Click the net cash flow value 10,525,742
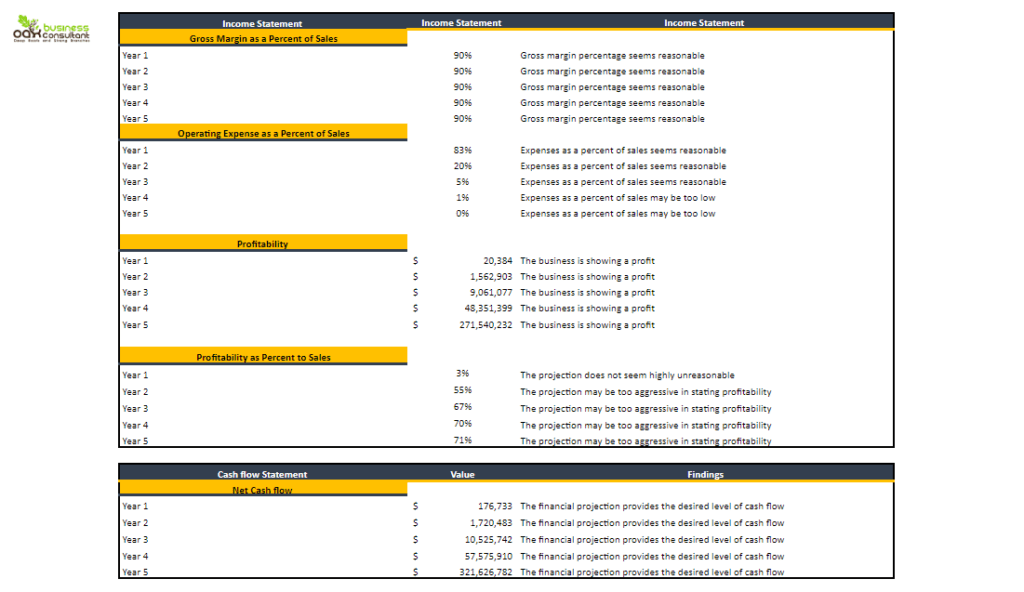This screenshot has height=592, width=1024. tap(488, 540)
